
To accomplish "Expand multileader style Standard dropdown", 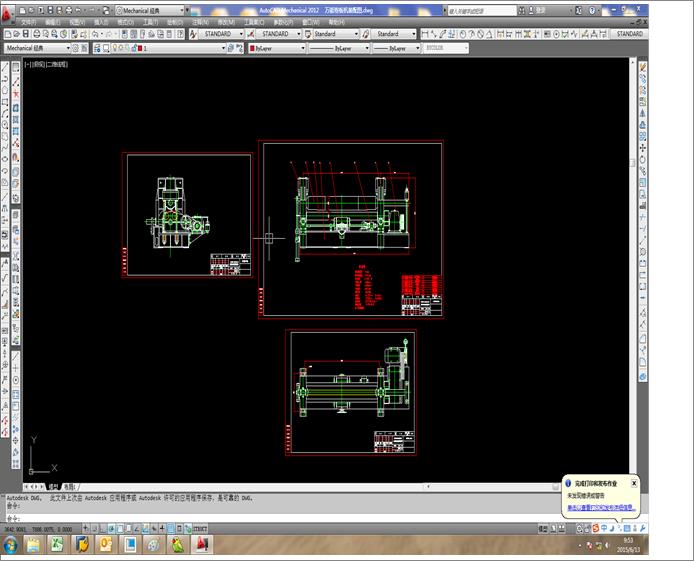I will click(413, 34).
